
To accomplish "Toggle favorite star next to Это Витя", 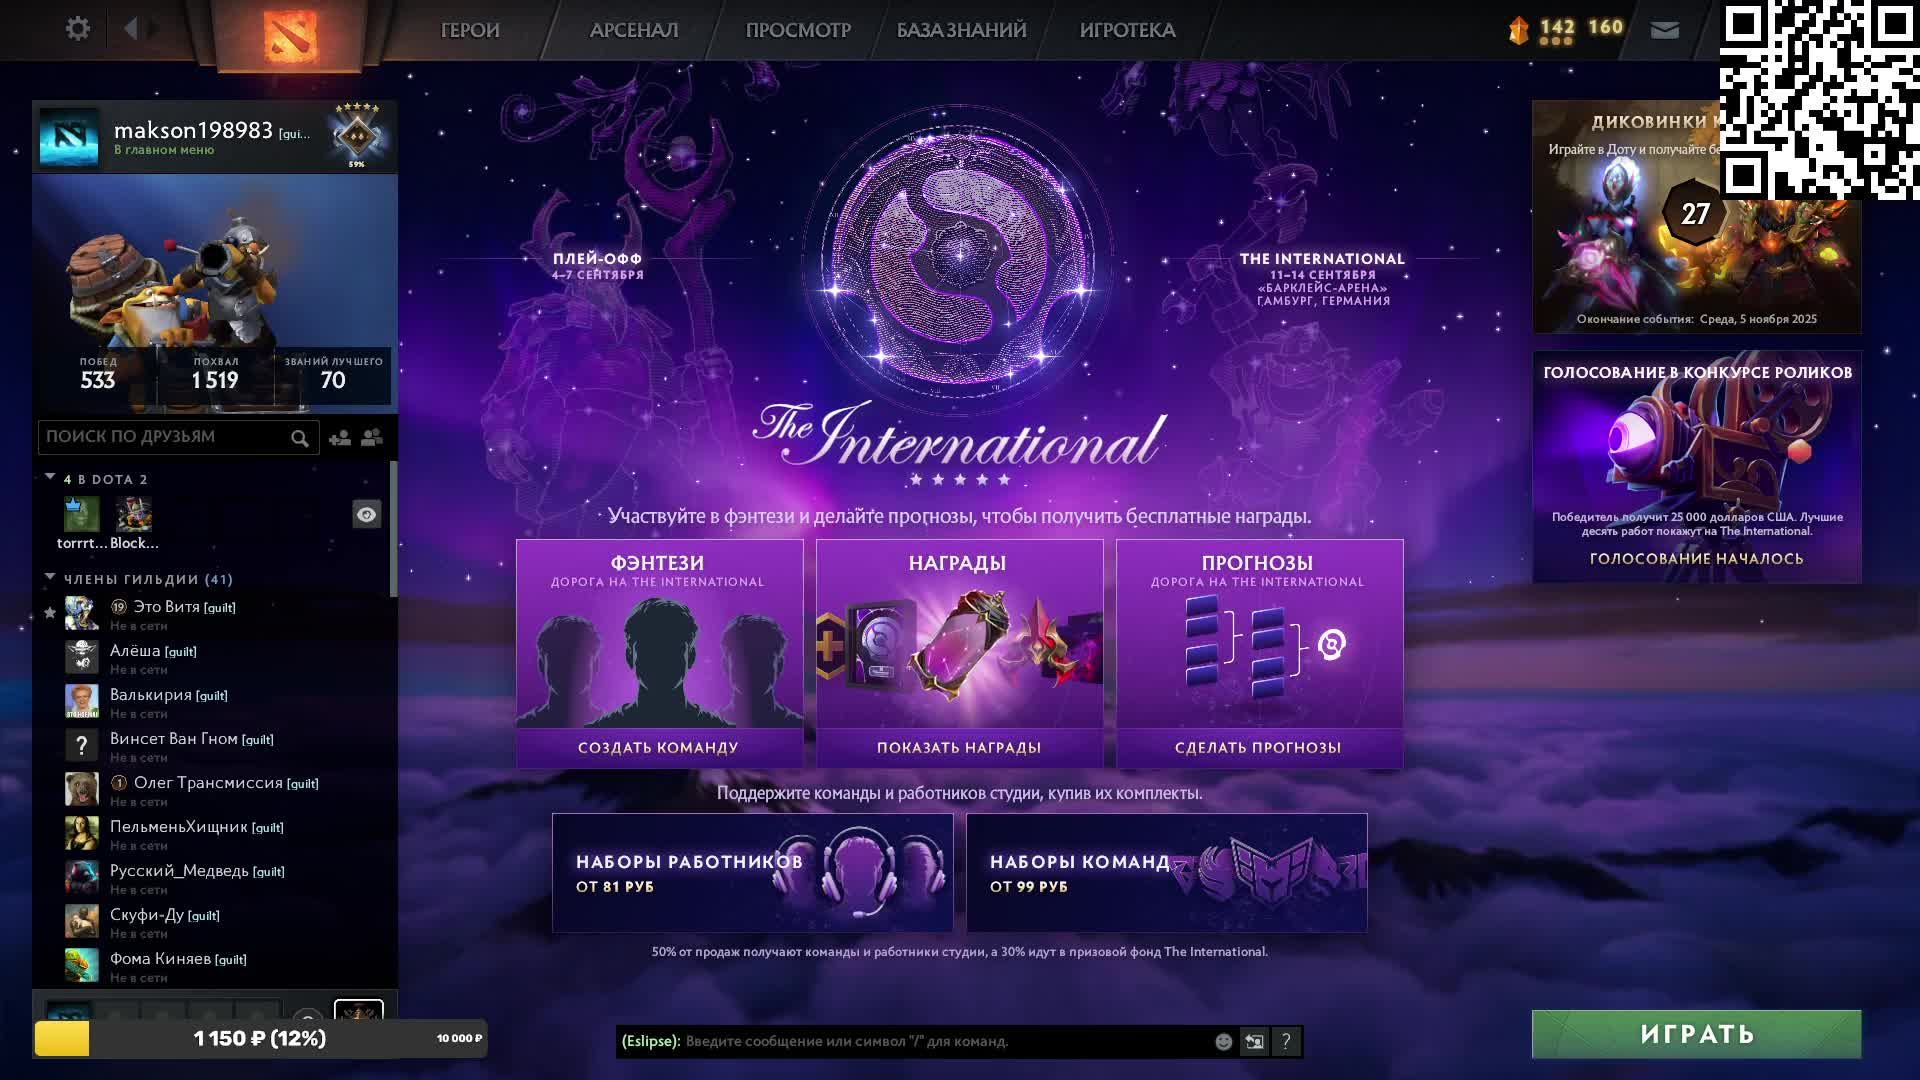I will (50, 613).
